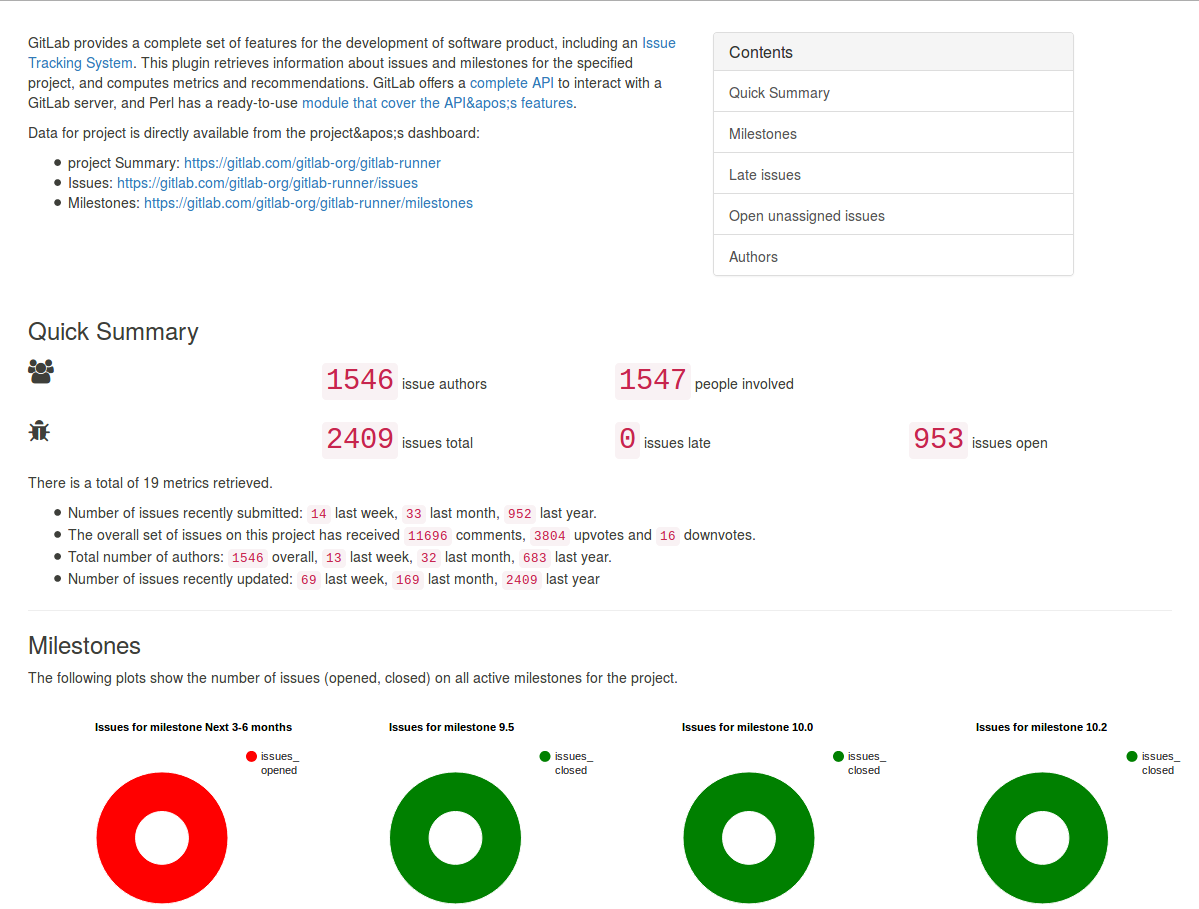Open the Authors contents entry
Viewport: 1199px width, 909px height.
(x=753, y=256)
